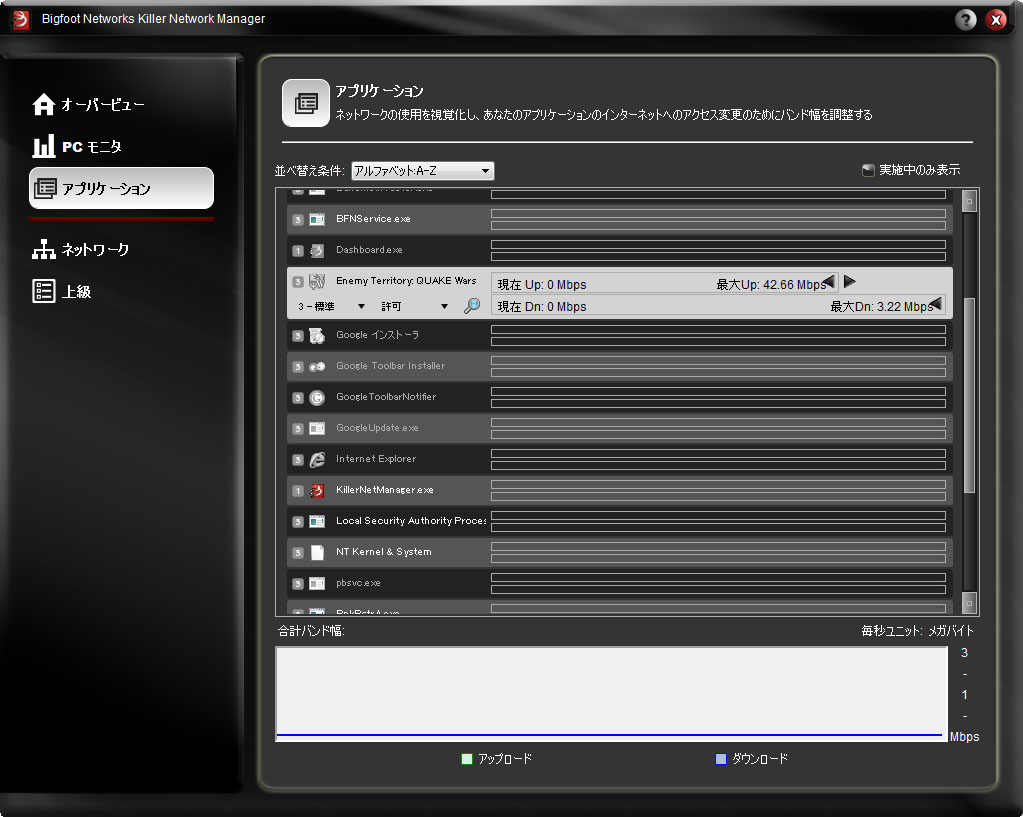The image size is (1023, 817).
Task: Click the right arrow beside 最大Up
Action: point(849,281)
